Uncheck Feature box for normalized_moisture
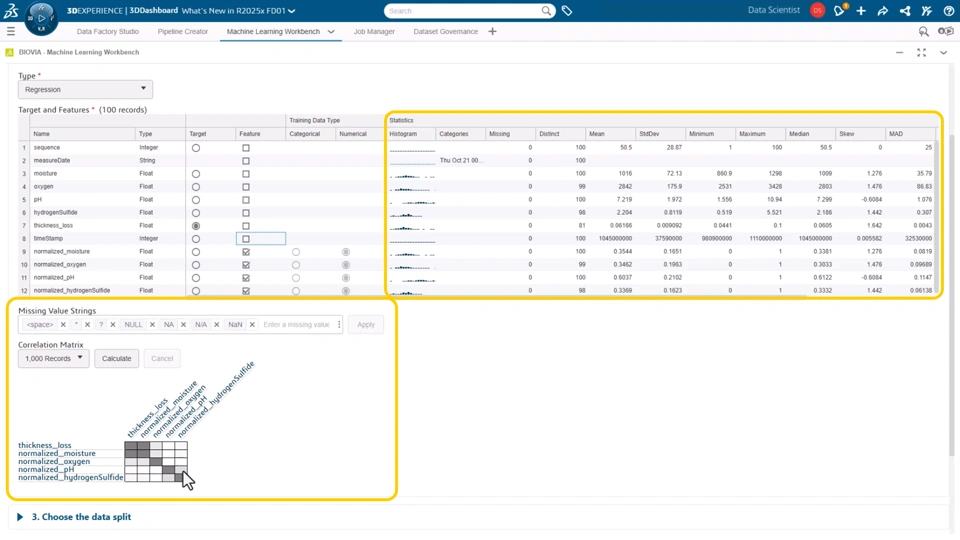This screenshot has height=540, width=960. (x=246, y=252)
